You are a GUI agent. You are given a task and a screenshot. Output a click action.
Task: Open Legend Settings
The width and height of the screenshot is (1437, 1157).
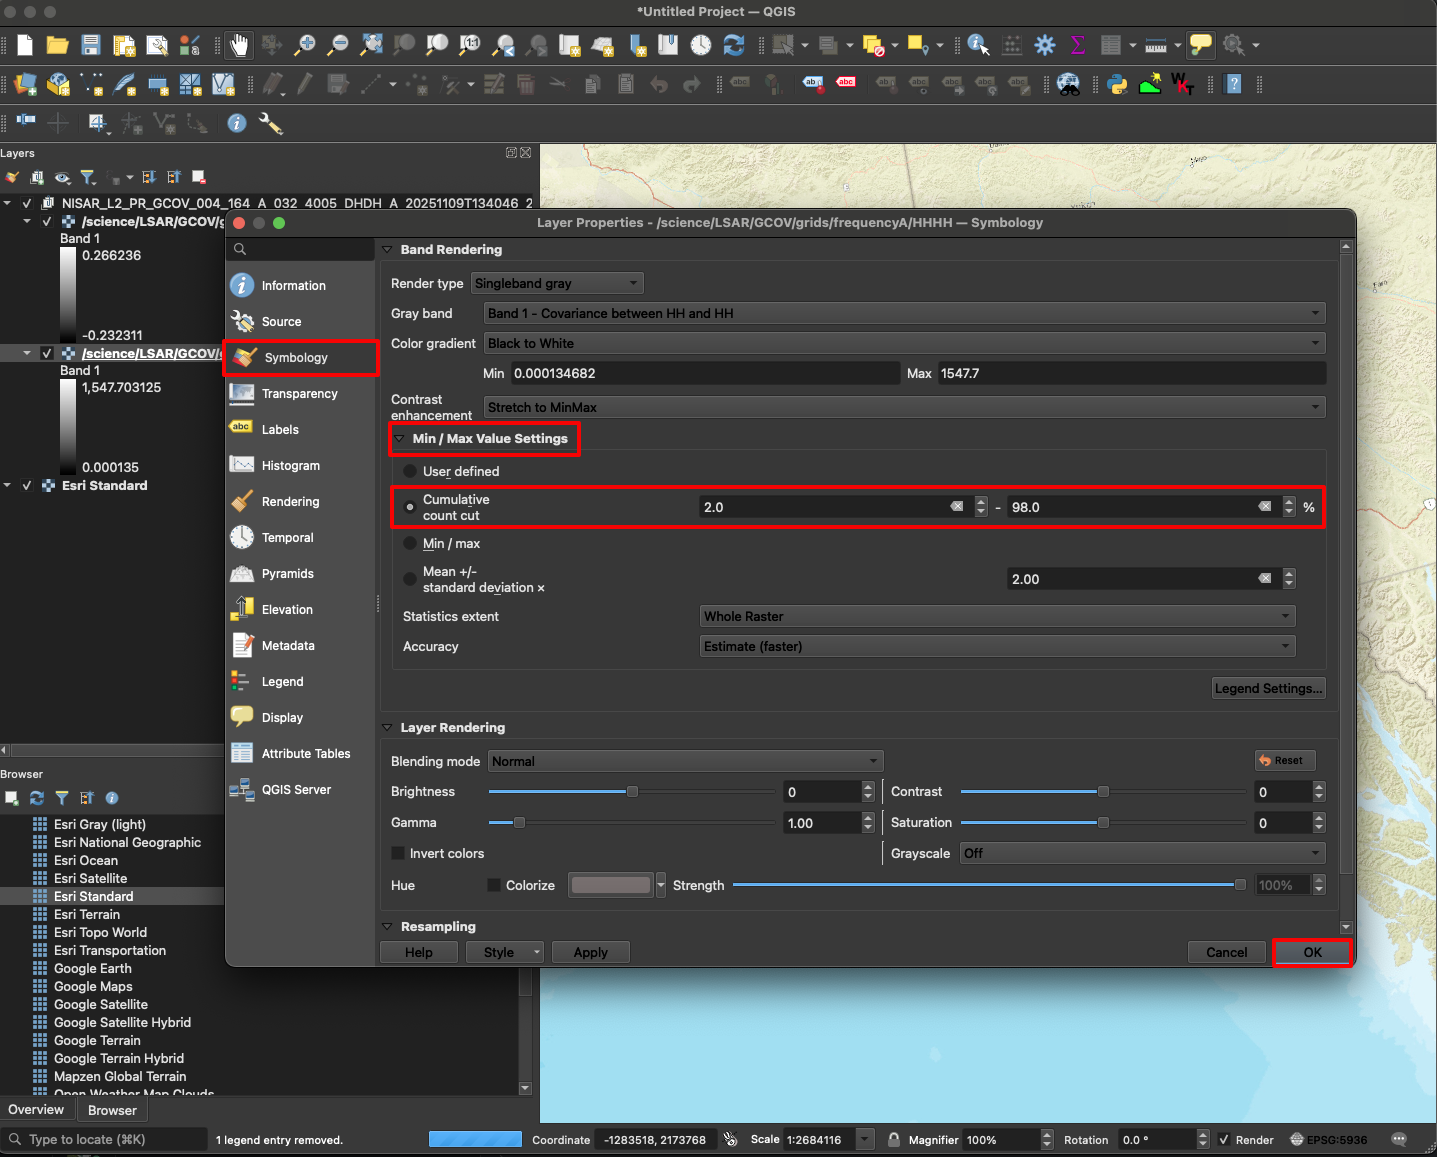[1267, 688]
